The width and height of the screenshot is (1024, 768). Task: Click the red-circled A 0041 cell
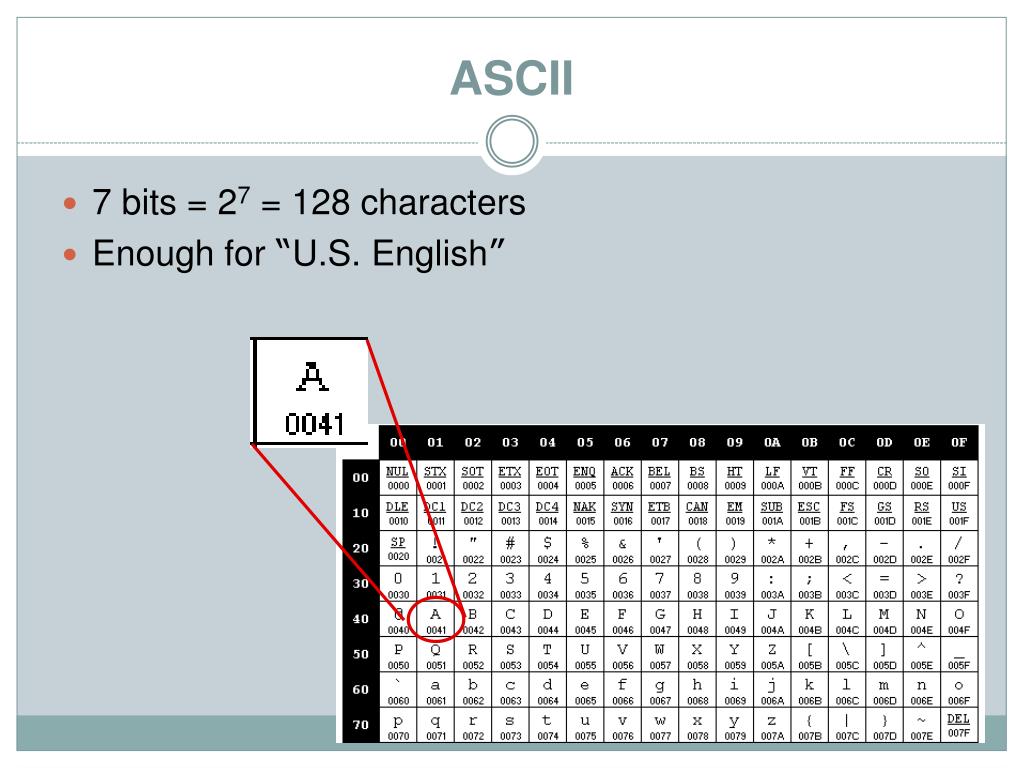[436, 620]
